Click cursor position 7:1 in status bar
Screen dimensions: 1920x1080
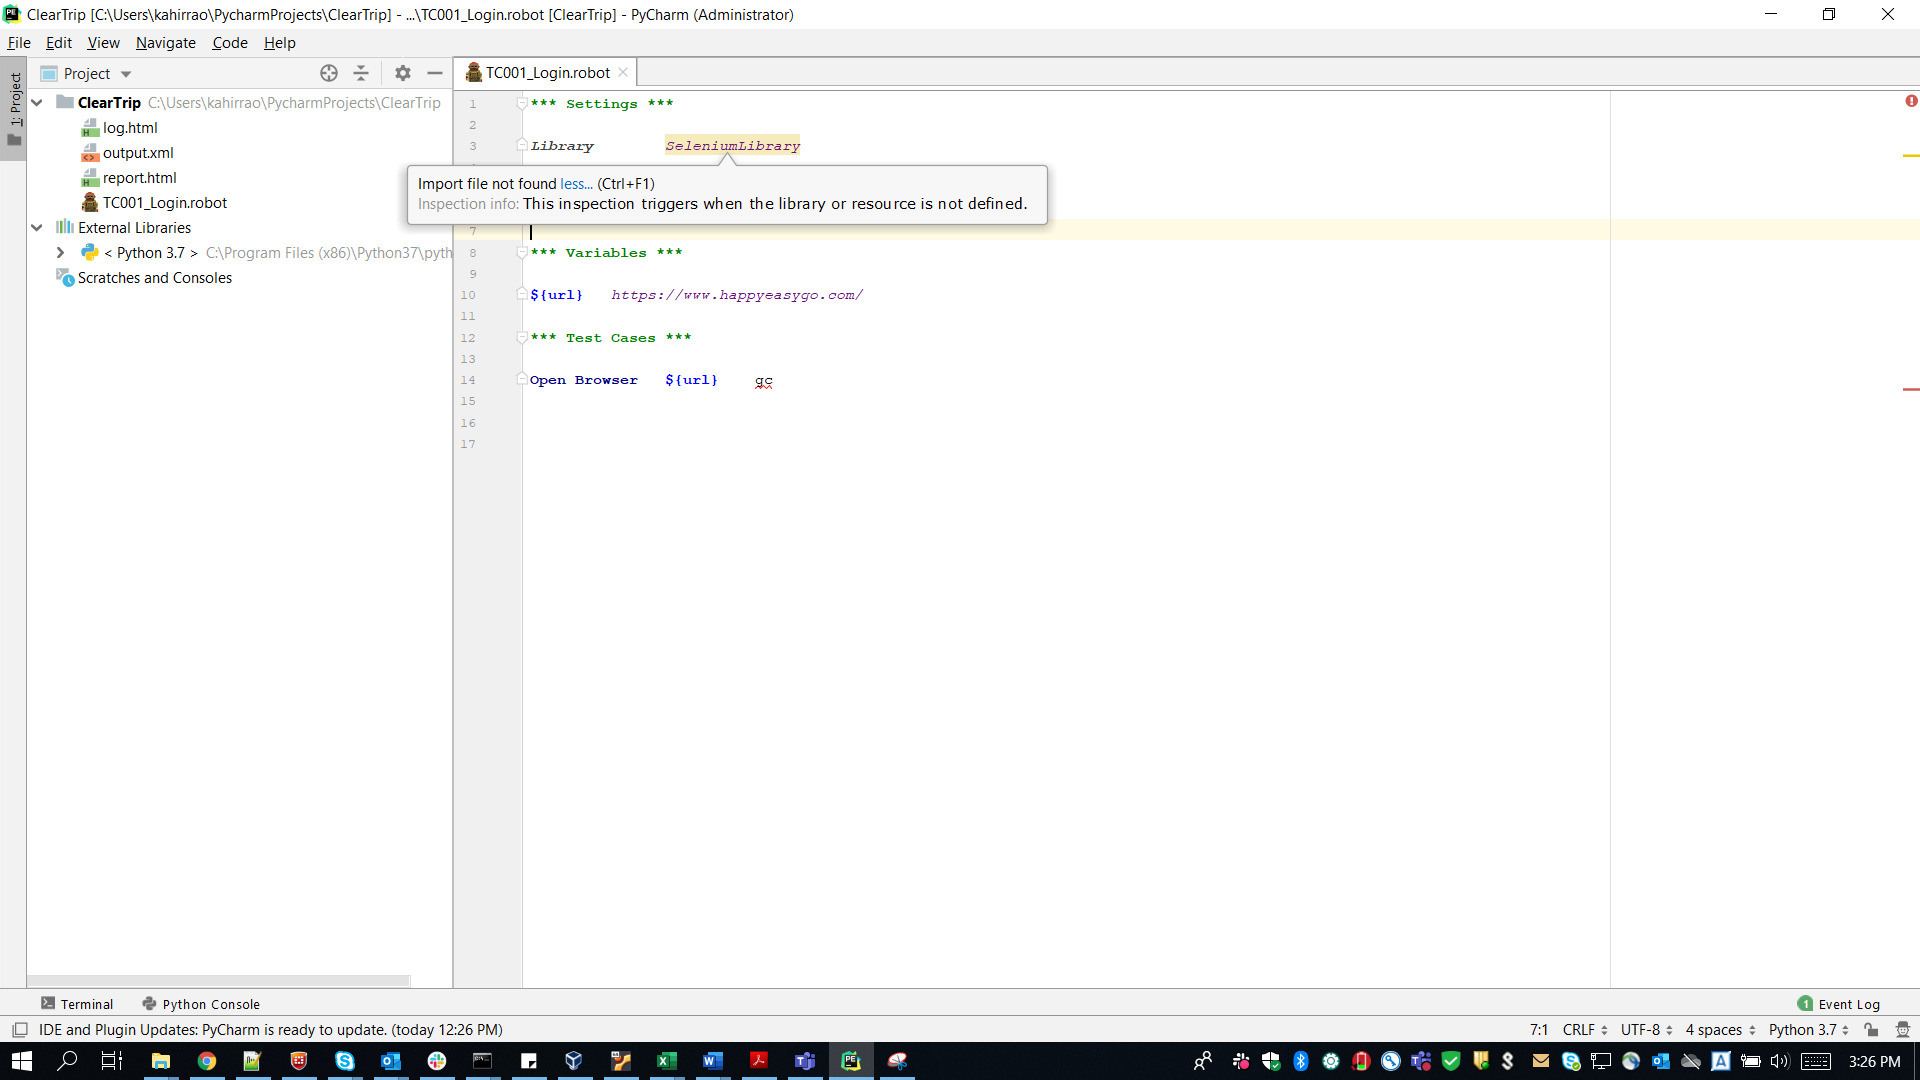(x=1539, y=1030)
